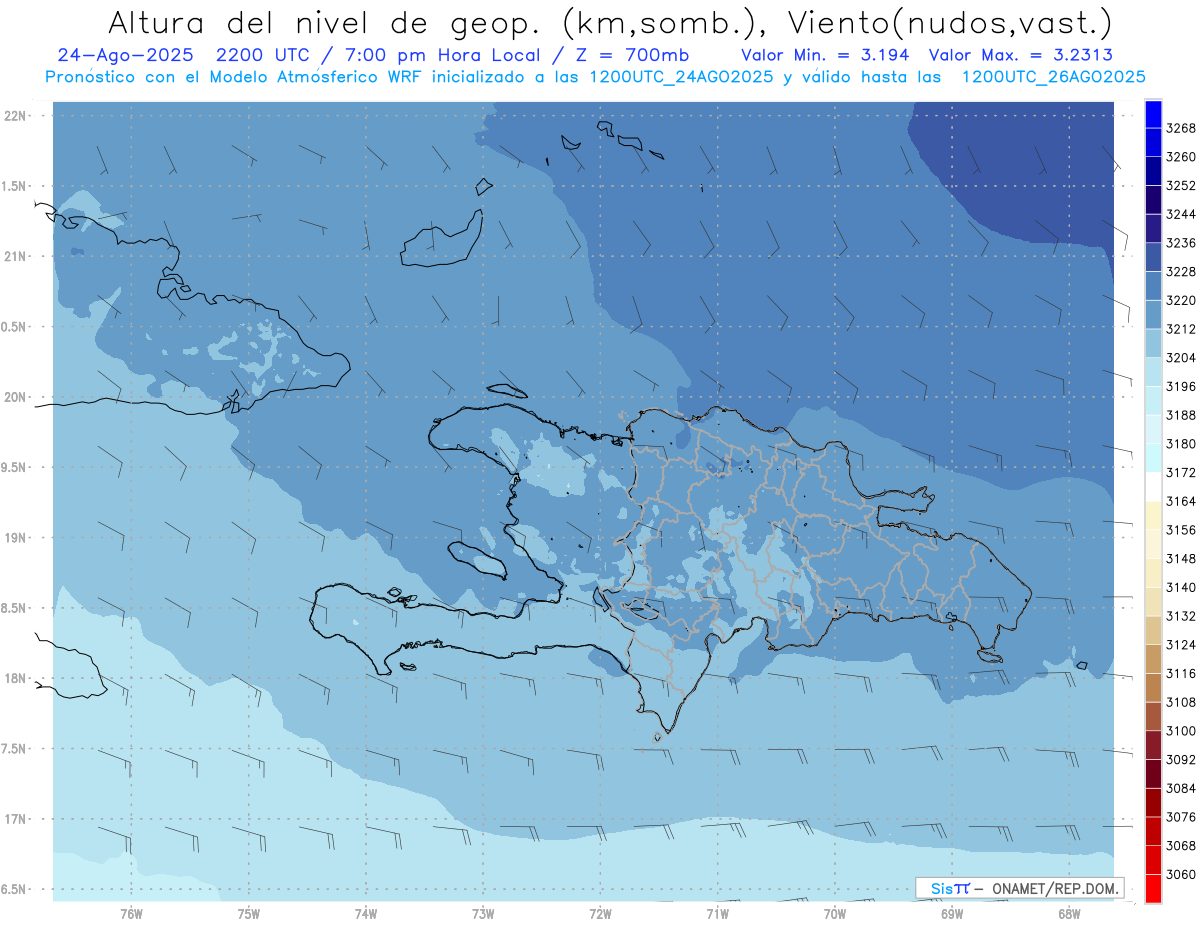1200x927 pixels.
Task: Select the legend value label '3108'
Action: coord(1181,702)
